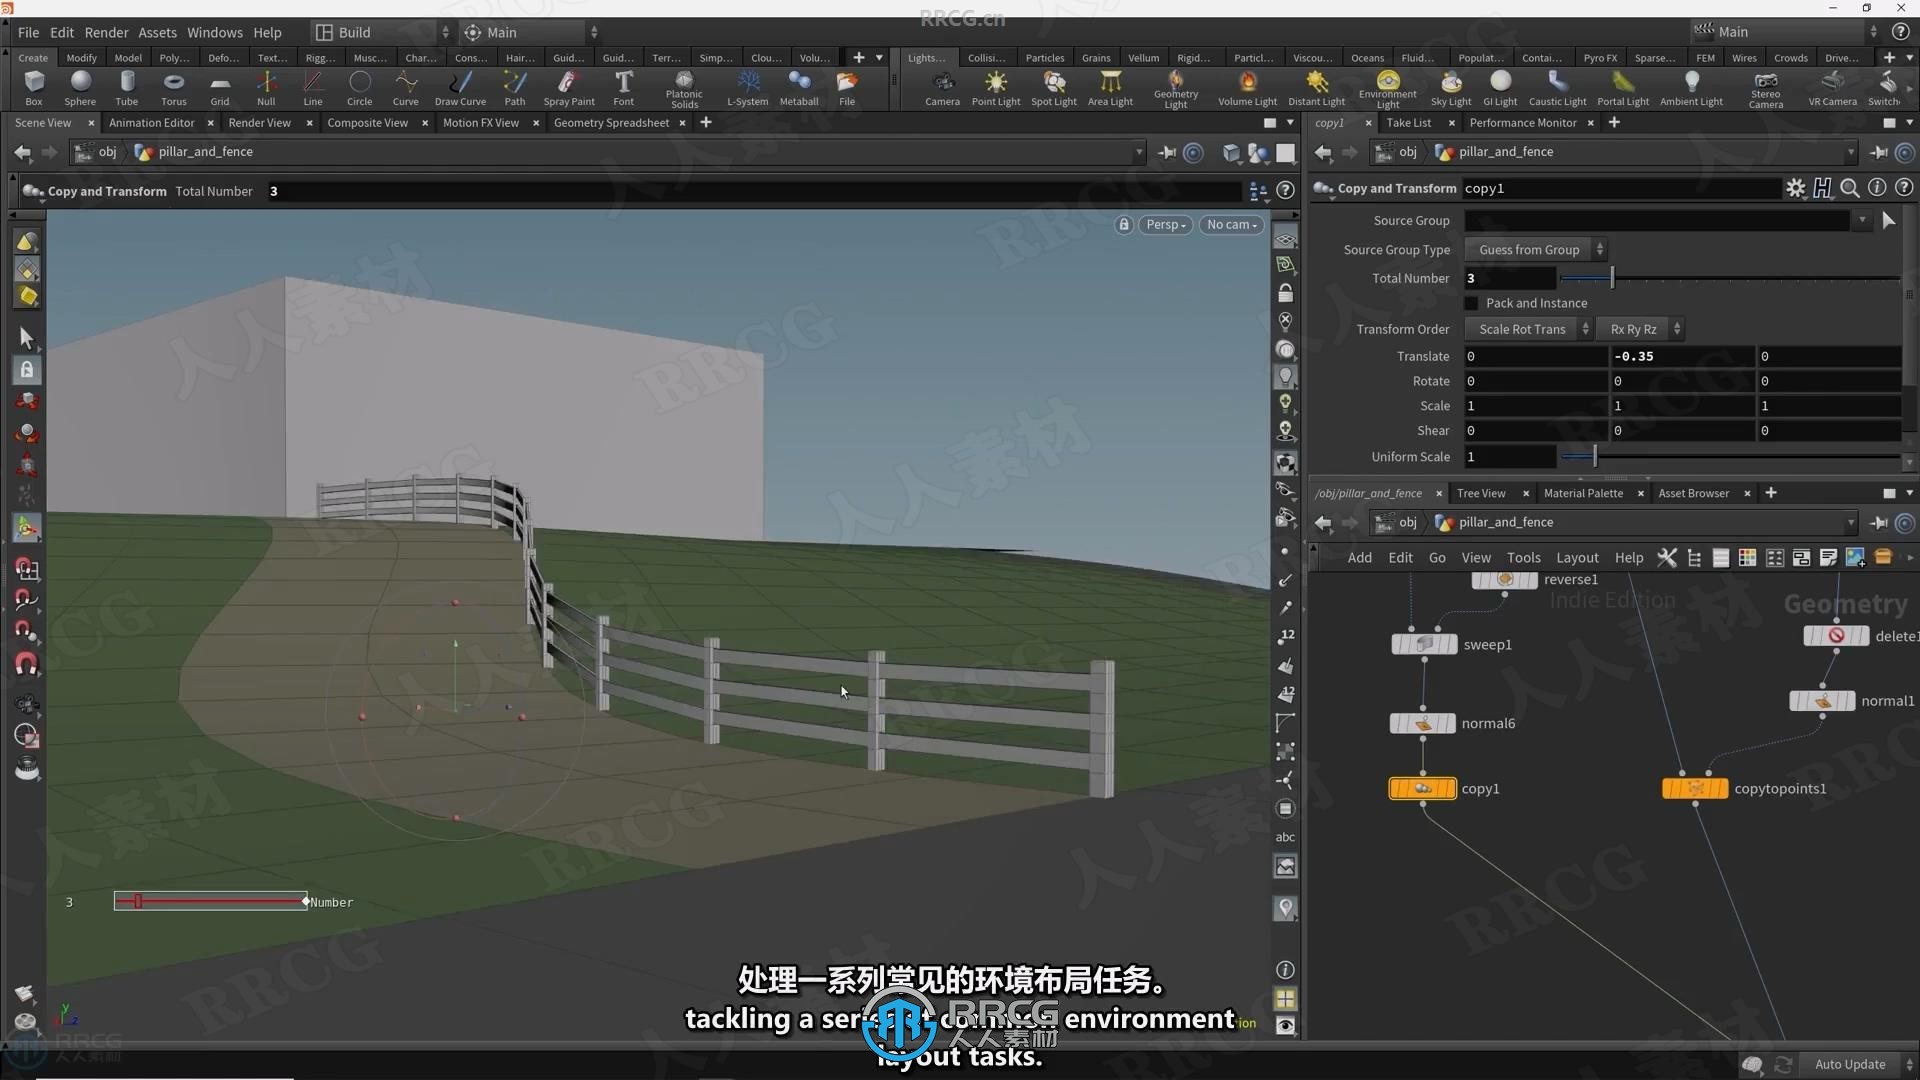1920x1080 pixels.
Task: Select the Font shelf tool
Action: click(x=623, y=88)
